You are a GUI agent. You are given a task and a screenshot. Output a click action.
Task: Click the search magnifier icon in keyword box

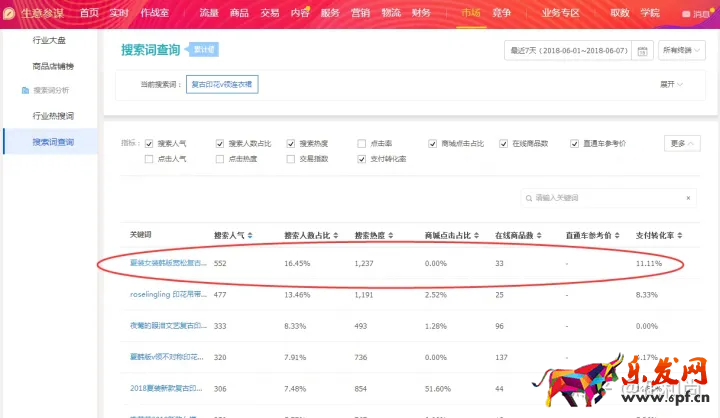point(529,198)
